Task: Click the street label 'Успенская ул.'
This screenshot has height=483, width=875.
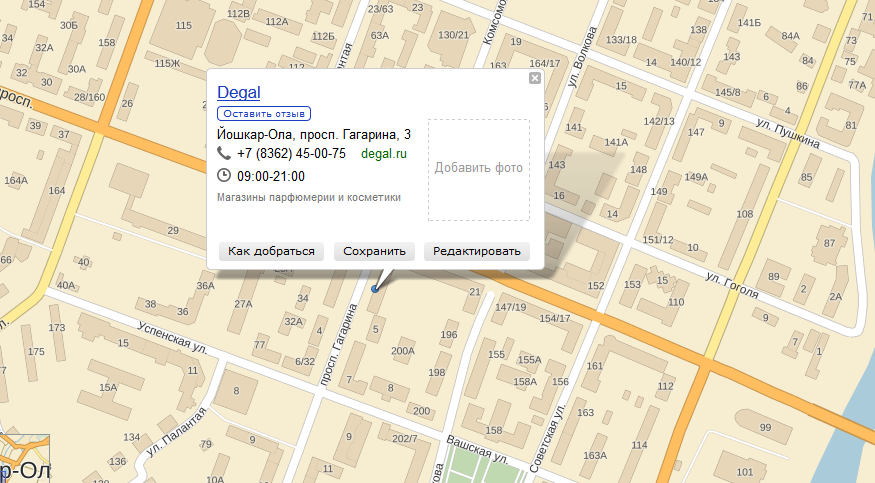Action: 172,337
